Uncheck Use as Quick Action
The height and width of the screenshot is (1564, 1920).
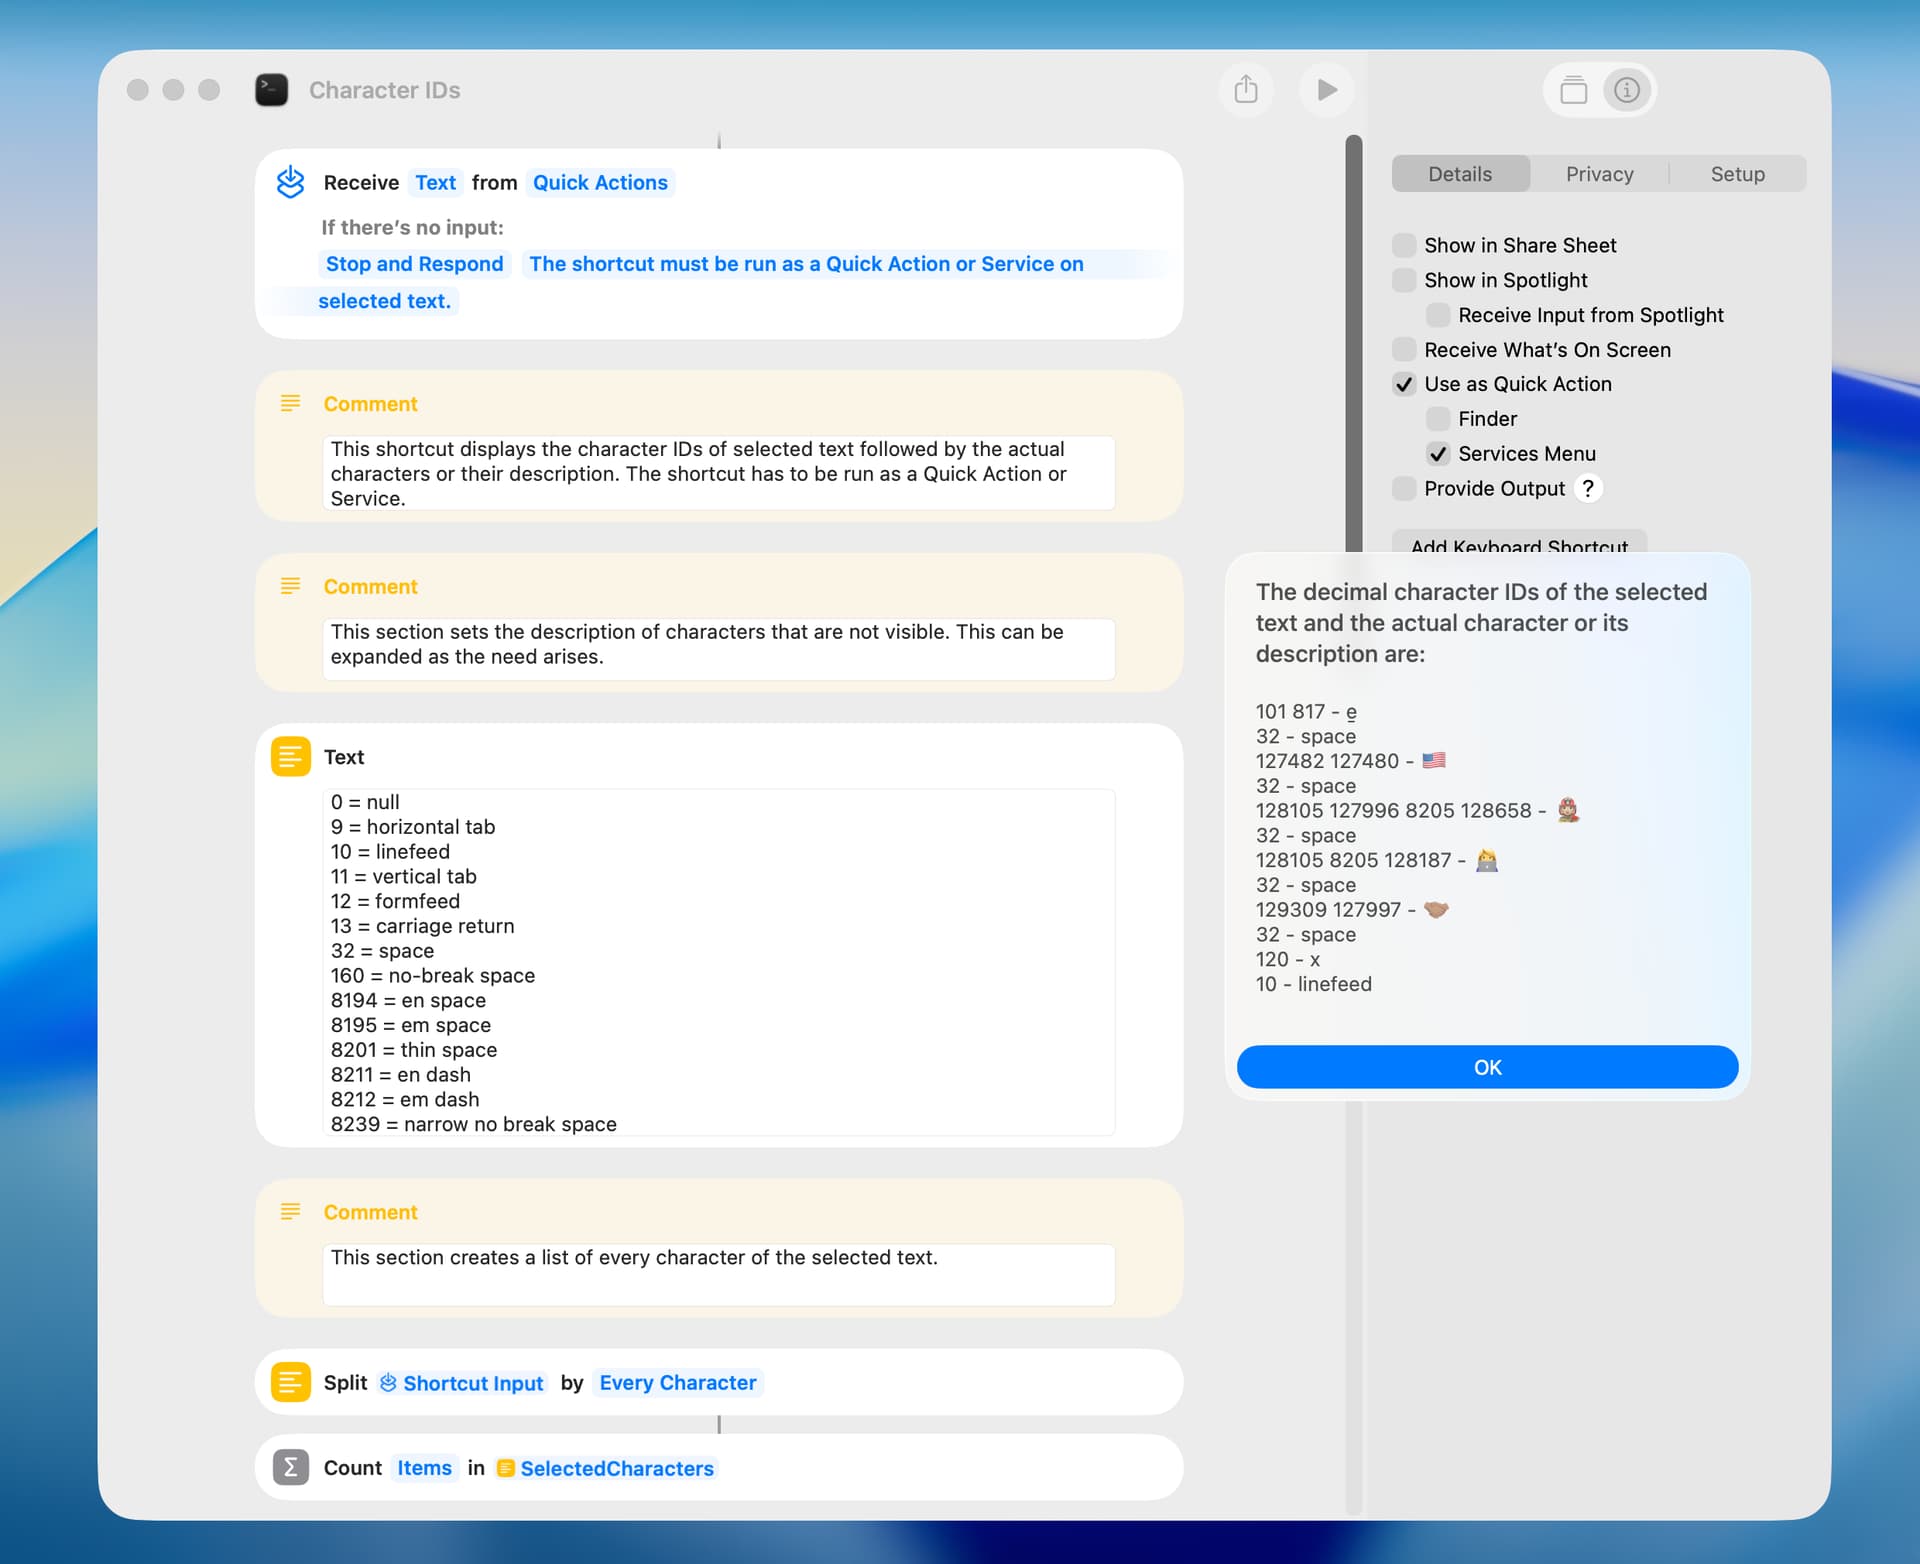click(x=1404, y=384)
